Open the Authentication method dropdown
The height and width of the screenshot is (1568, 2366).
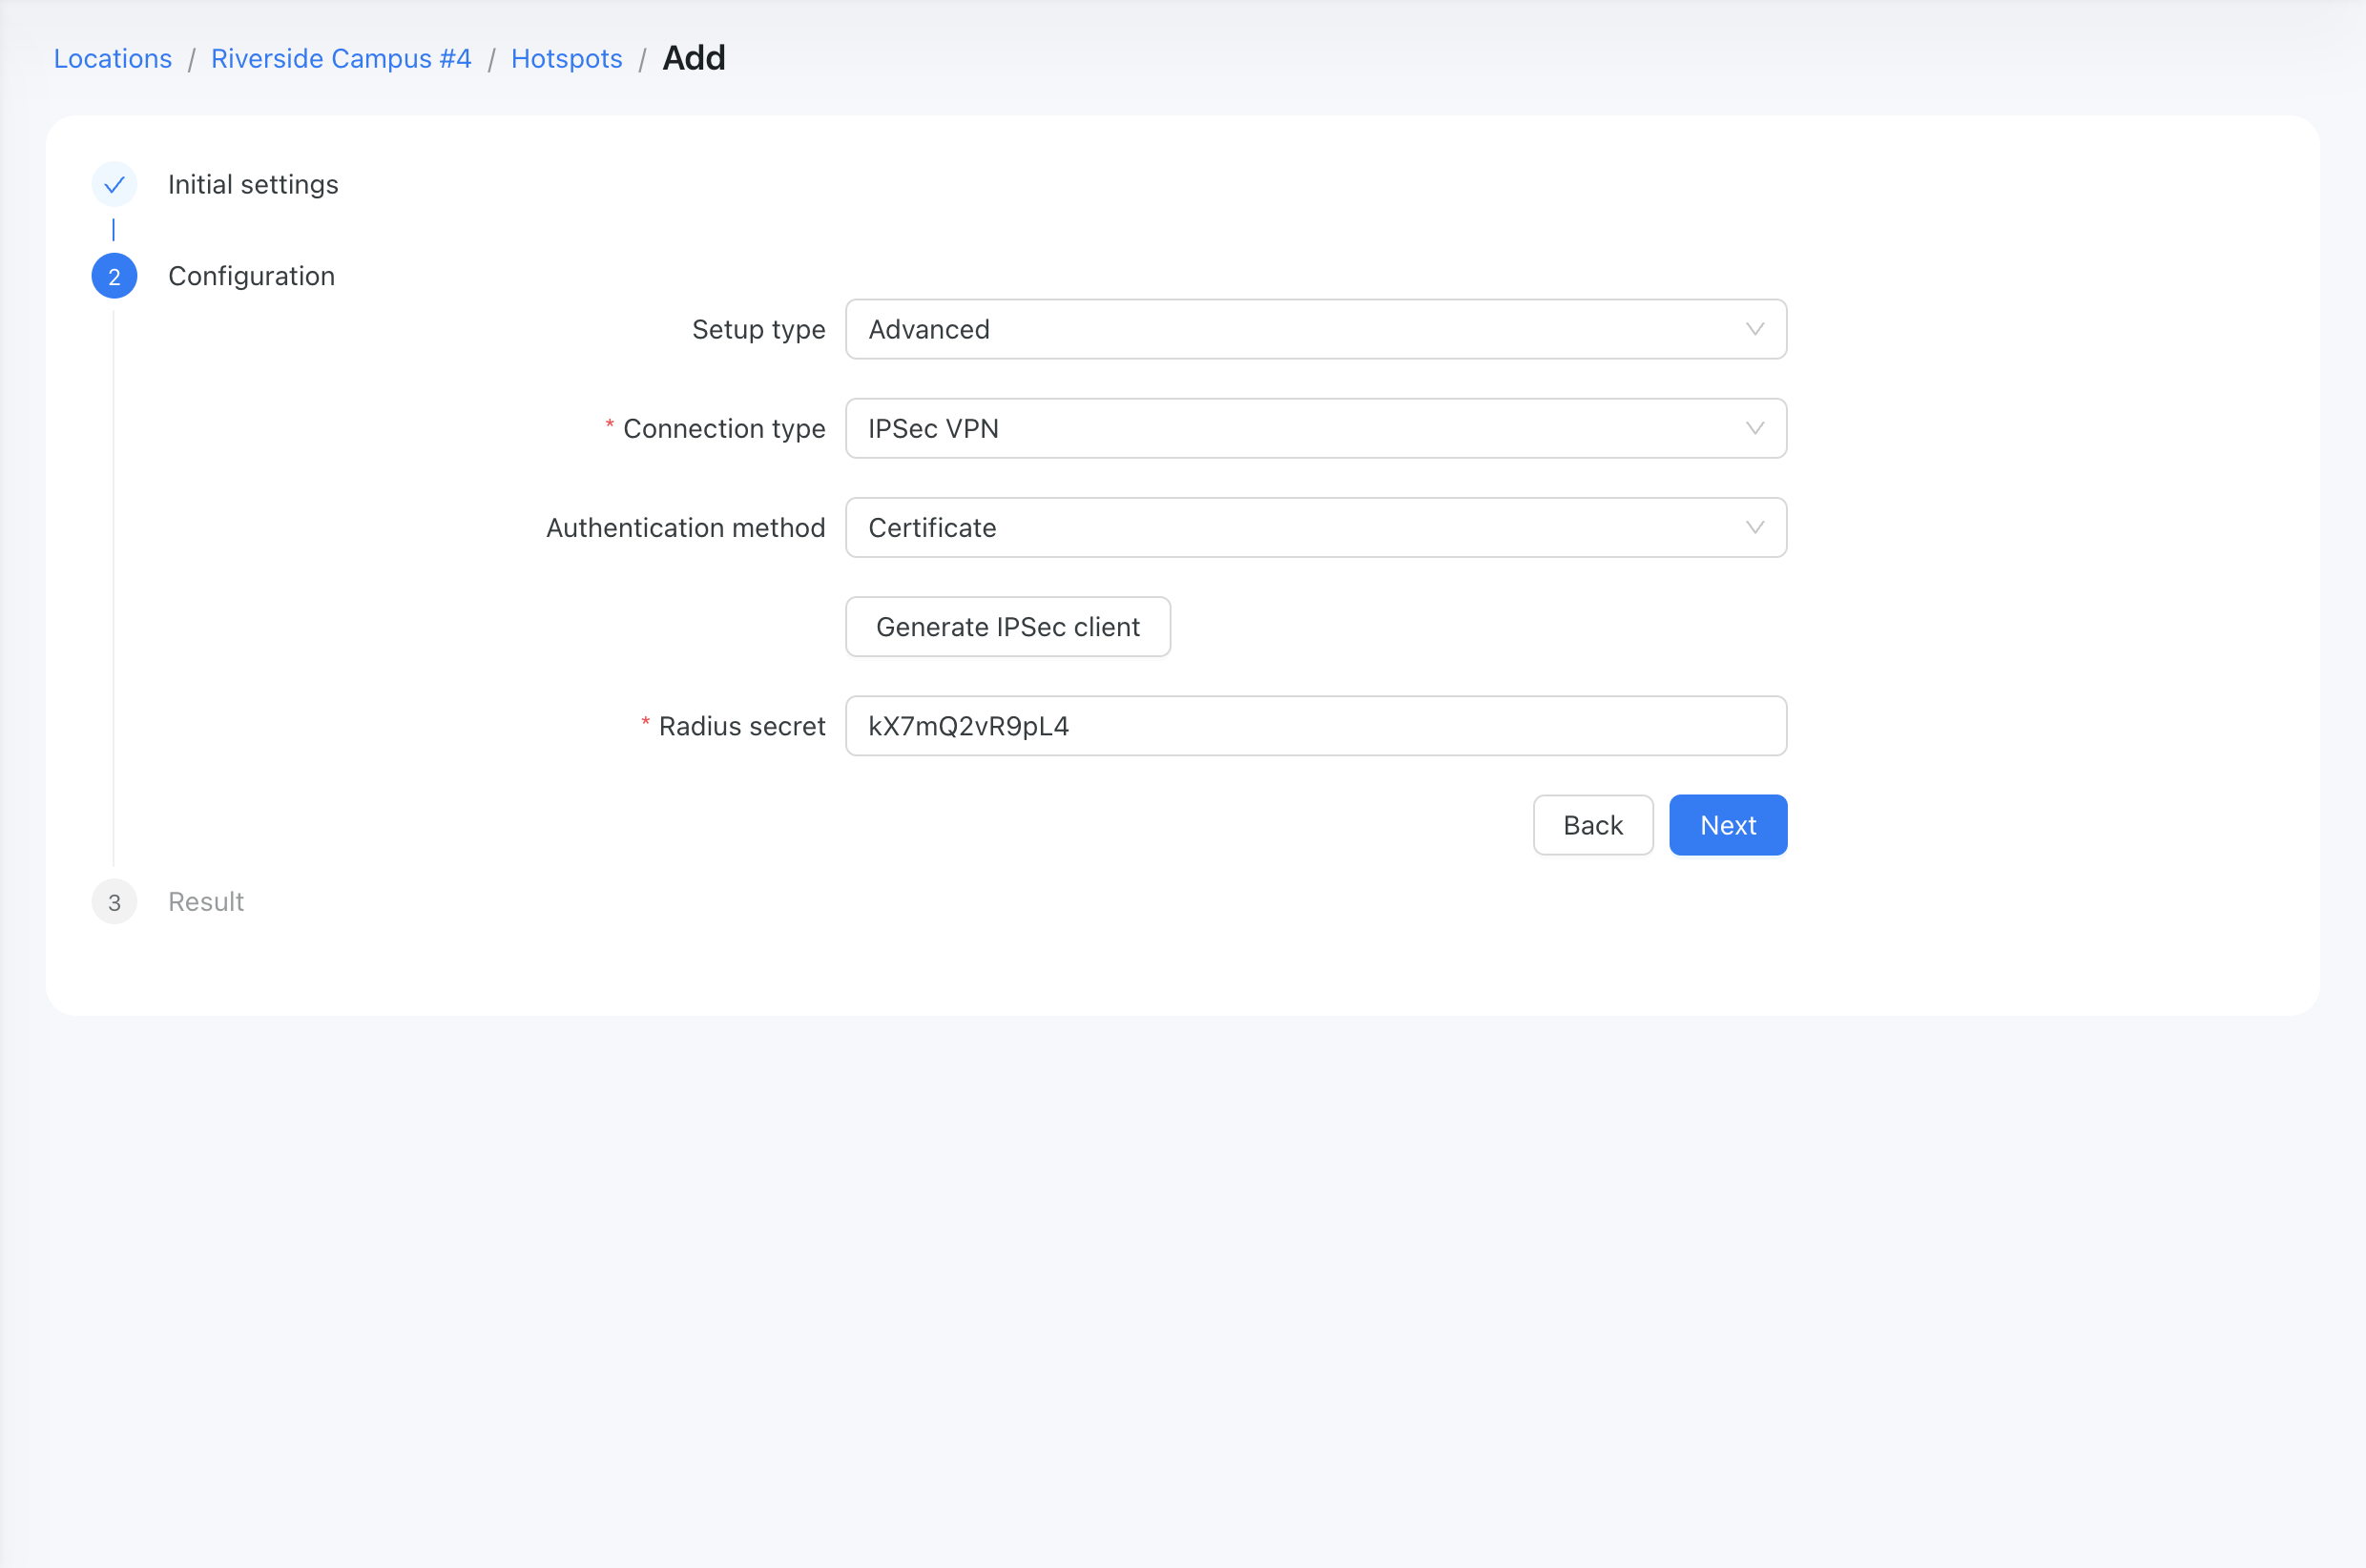(x=1315, y=527)
